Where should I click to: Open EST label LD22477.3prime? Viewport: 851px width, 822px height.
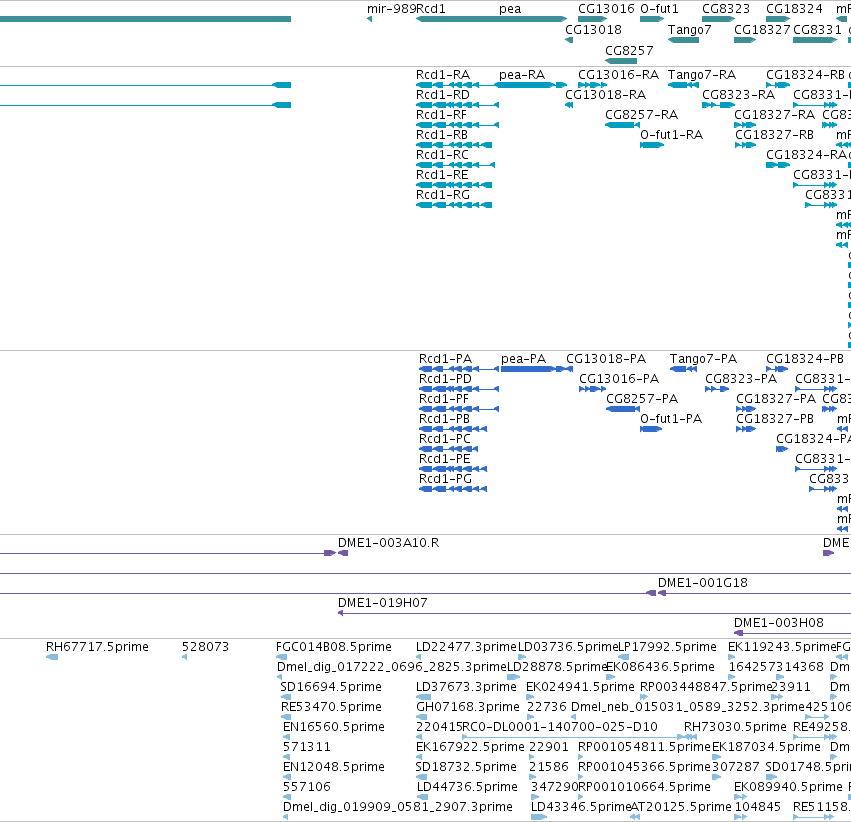(466, 647)
